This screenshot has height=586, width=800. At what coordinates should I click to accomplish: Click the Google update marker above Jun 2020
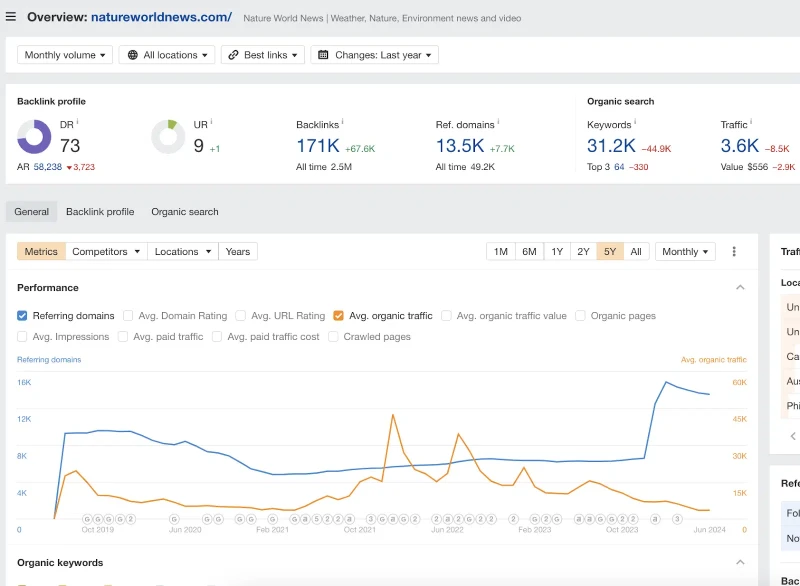click(174, 519)
